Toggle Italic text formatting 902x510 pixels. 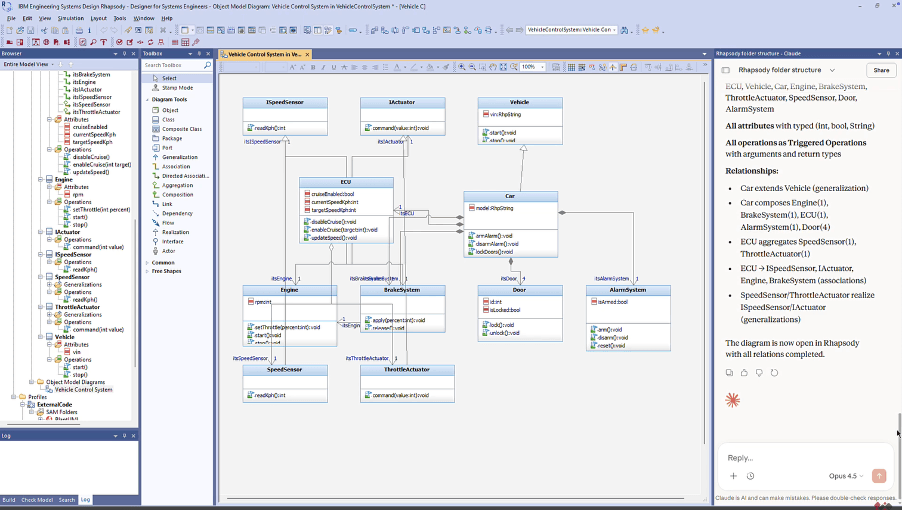point(323,67)
